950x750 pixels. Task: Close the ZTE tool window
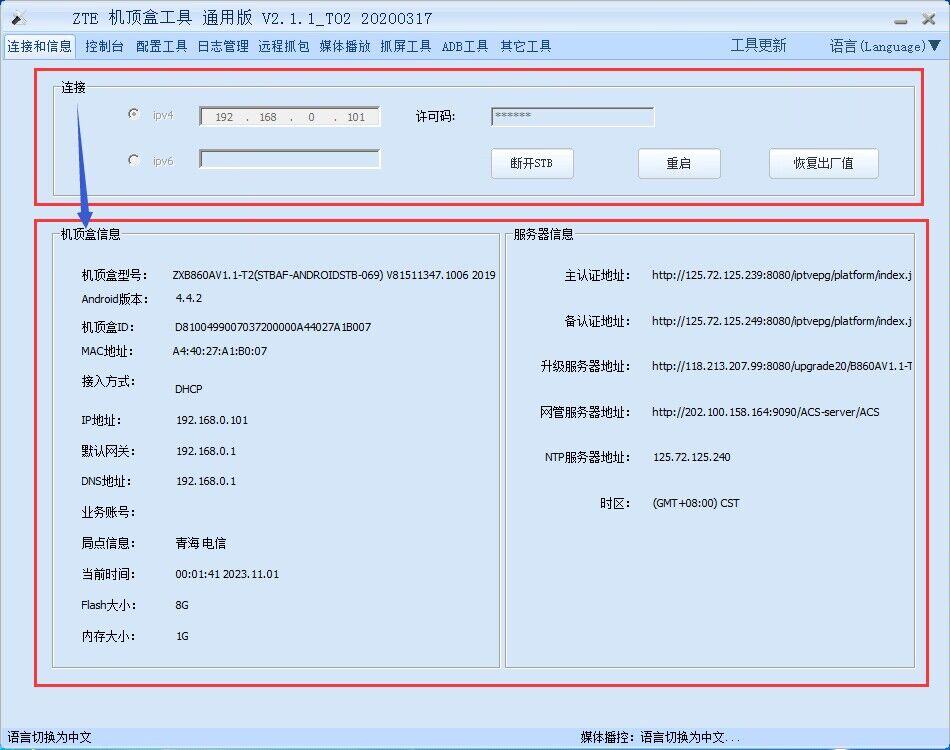point(928,19)
